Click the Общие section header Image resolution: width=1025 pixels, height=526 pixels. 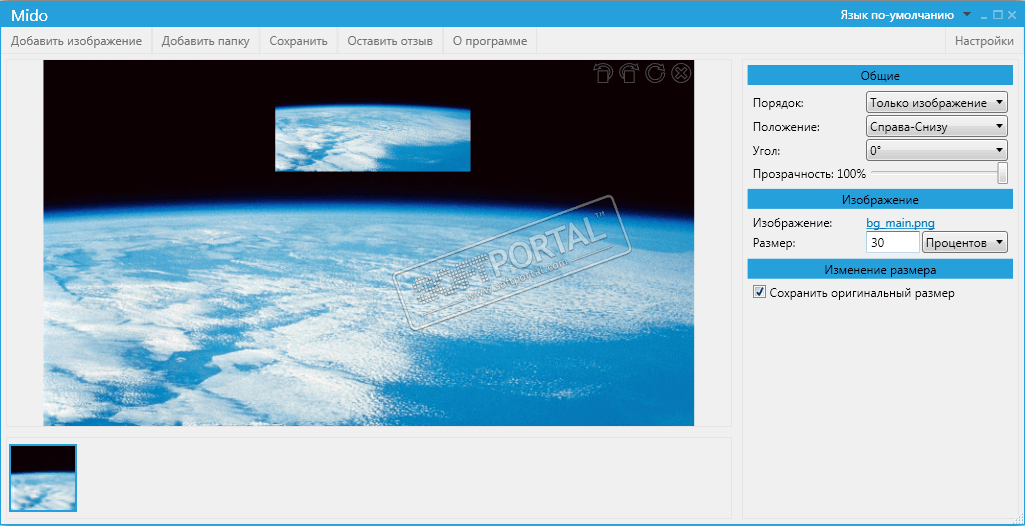coord(880,76)
